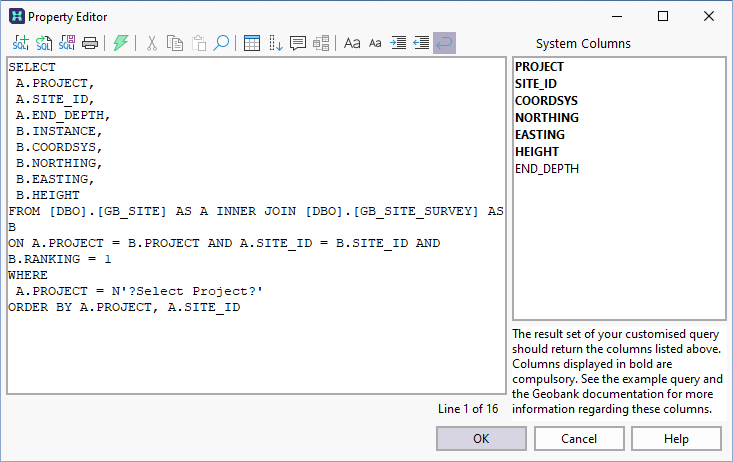Minimize the Property Editor window
The width and height of the screenshot is (733, 462).
point(617,16)
